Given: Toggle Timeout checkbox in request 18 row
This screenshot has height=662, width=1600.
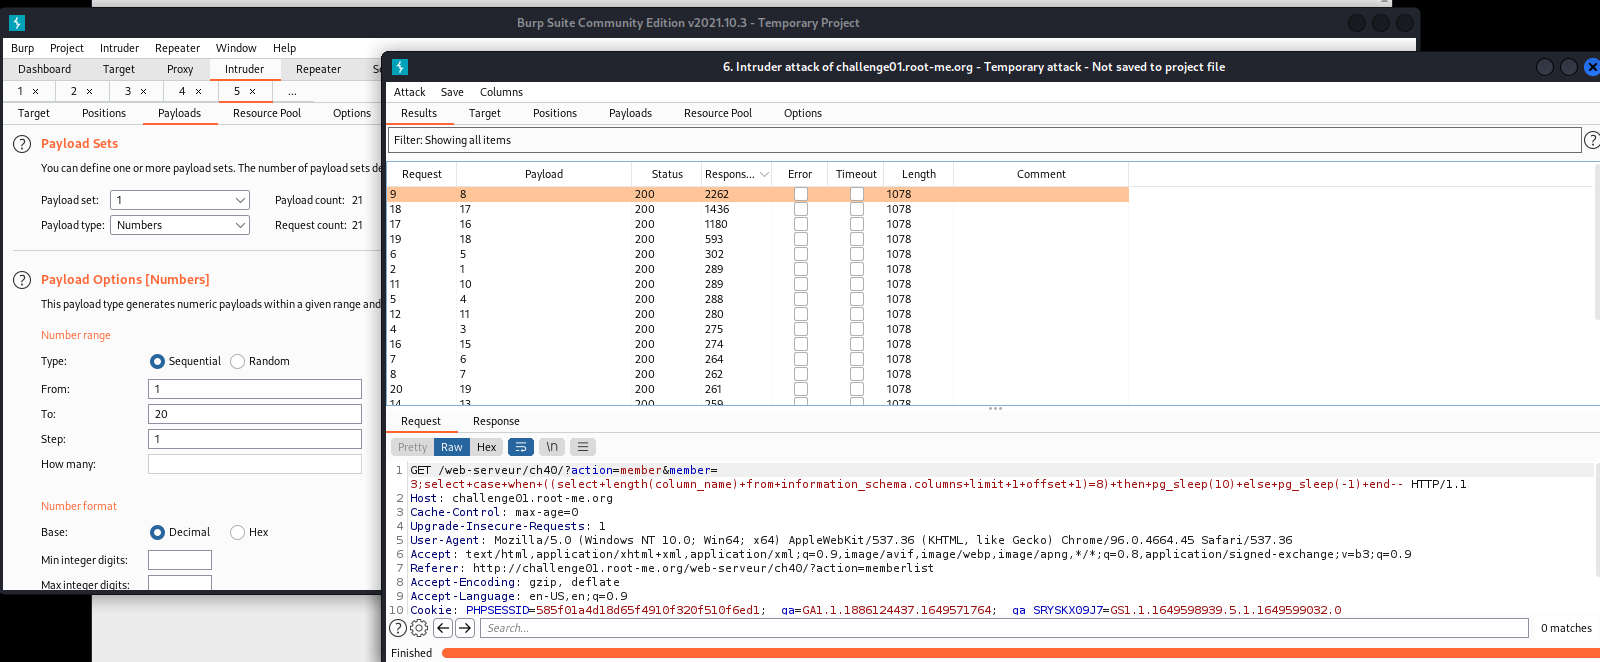Looking at the screenshot, I should [x=857, y=209].
